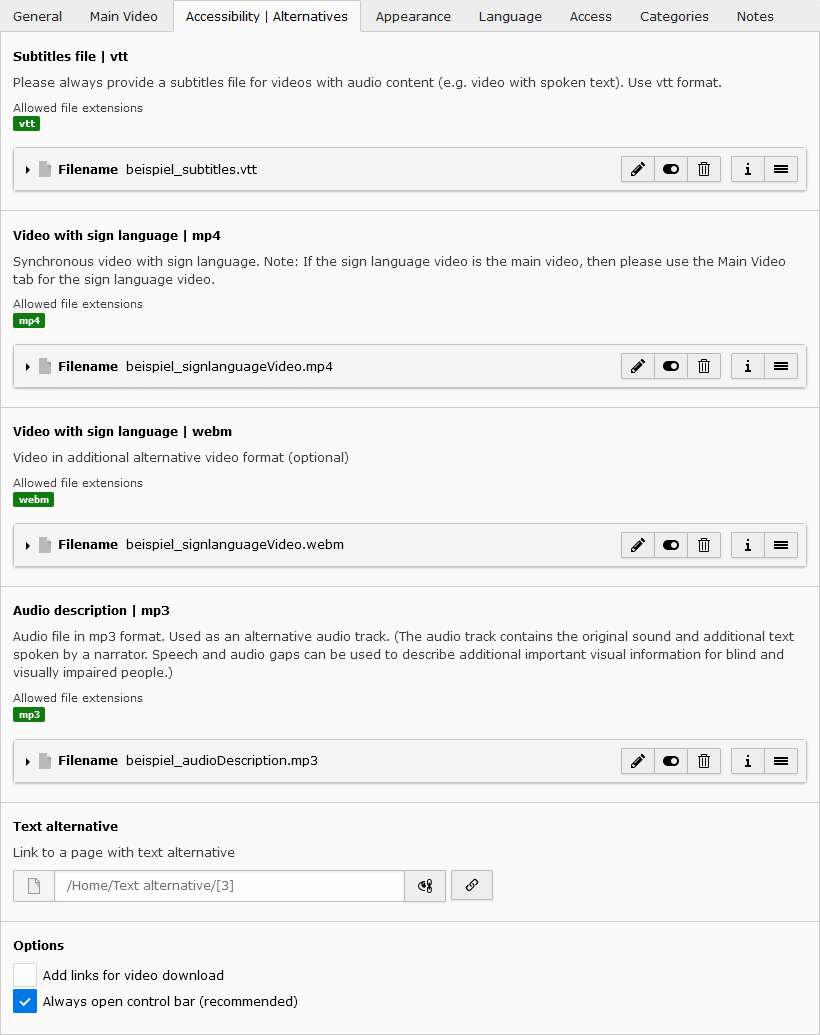Show info for beispiel_audioDescription.mp3
This screenshot has height=1035, width=820.
[747, 761]
